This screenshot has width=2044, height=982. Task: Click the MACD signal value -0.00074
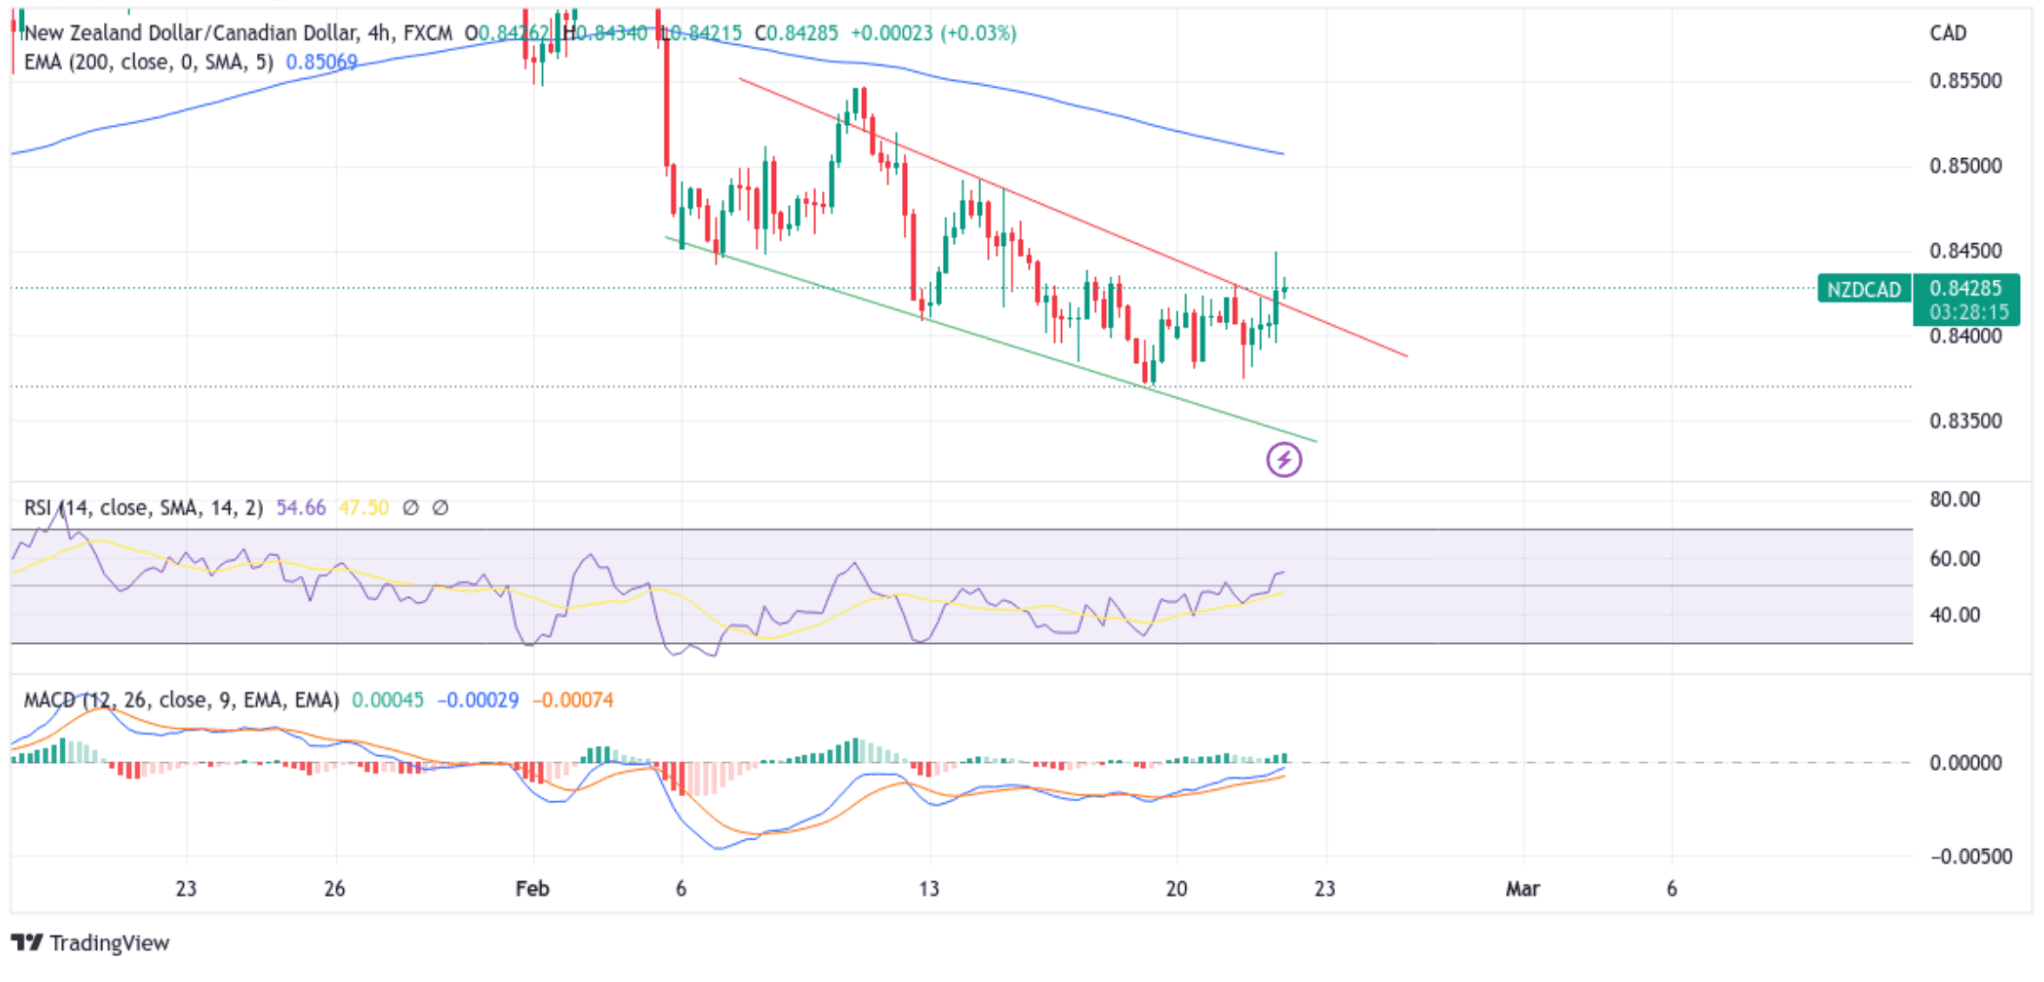tap(573, 700)
